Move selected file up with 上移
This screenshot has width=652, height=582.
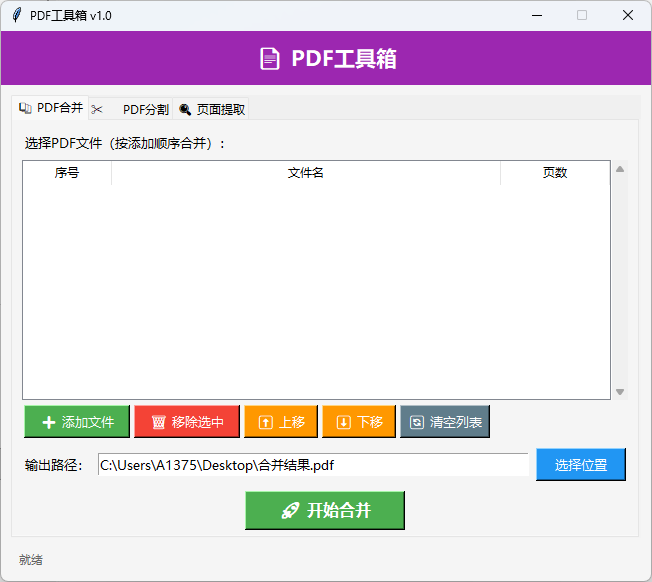pyautogui.click(x=281, y=422)
